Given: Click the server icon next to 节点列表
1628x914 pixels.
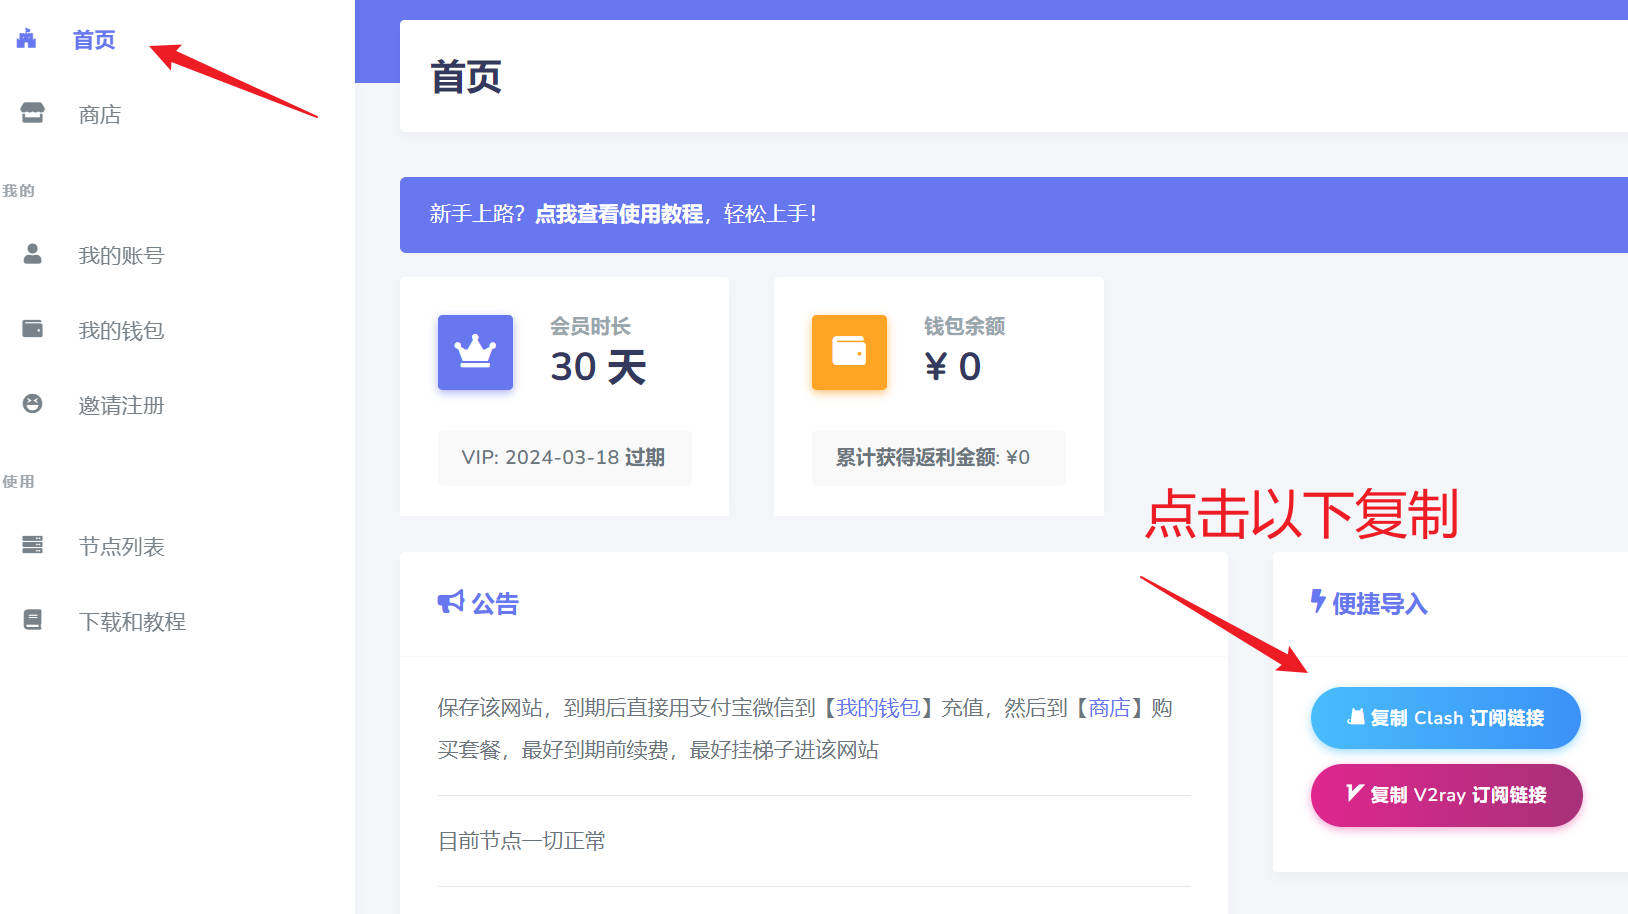Looking at the screenshot, I should pos(32,545).
